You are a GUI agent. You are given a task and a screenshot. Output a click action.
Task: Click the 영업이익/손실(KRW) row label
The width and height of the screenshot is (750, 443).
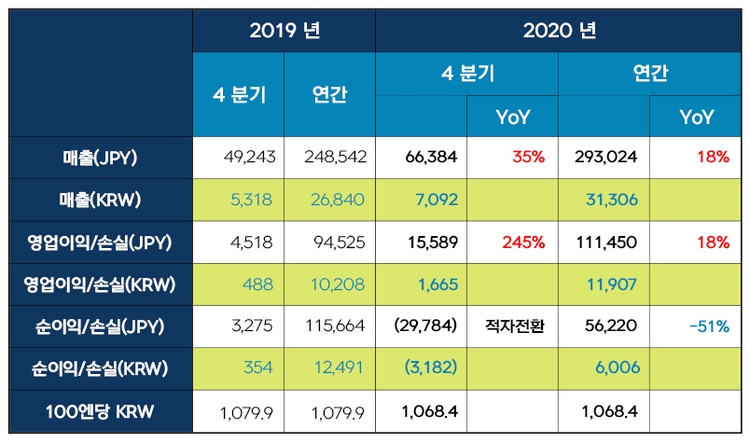pos(100,285)
